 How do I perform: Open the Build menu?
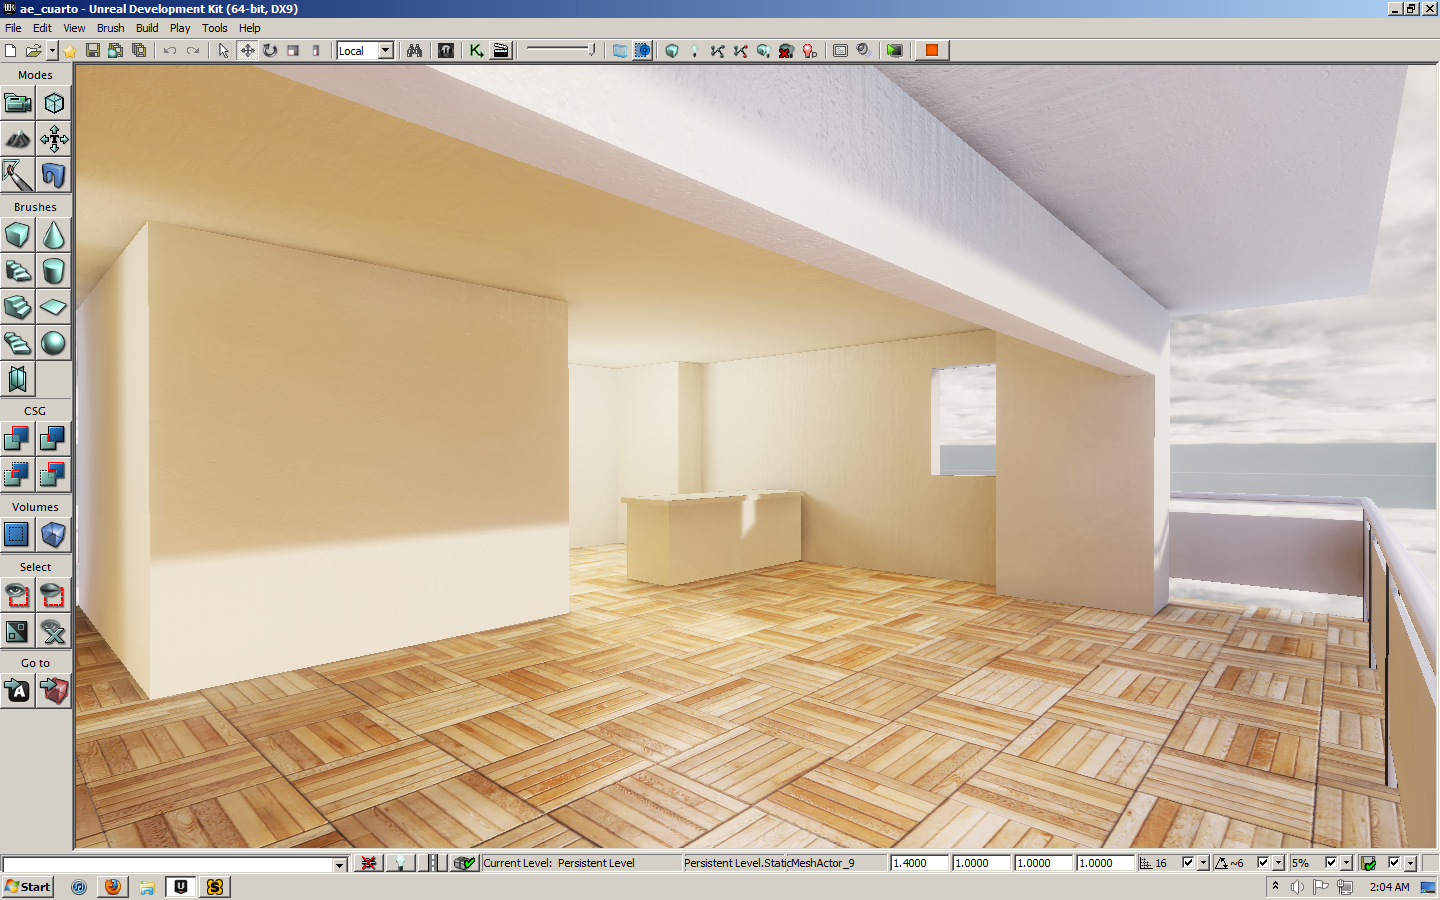tap(147, 28)
